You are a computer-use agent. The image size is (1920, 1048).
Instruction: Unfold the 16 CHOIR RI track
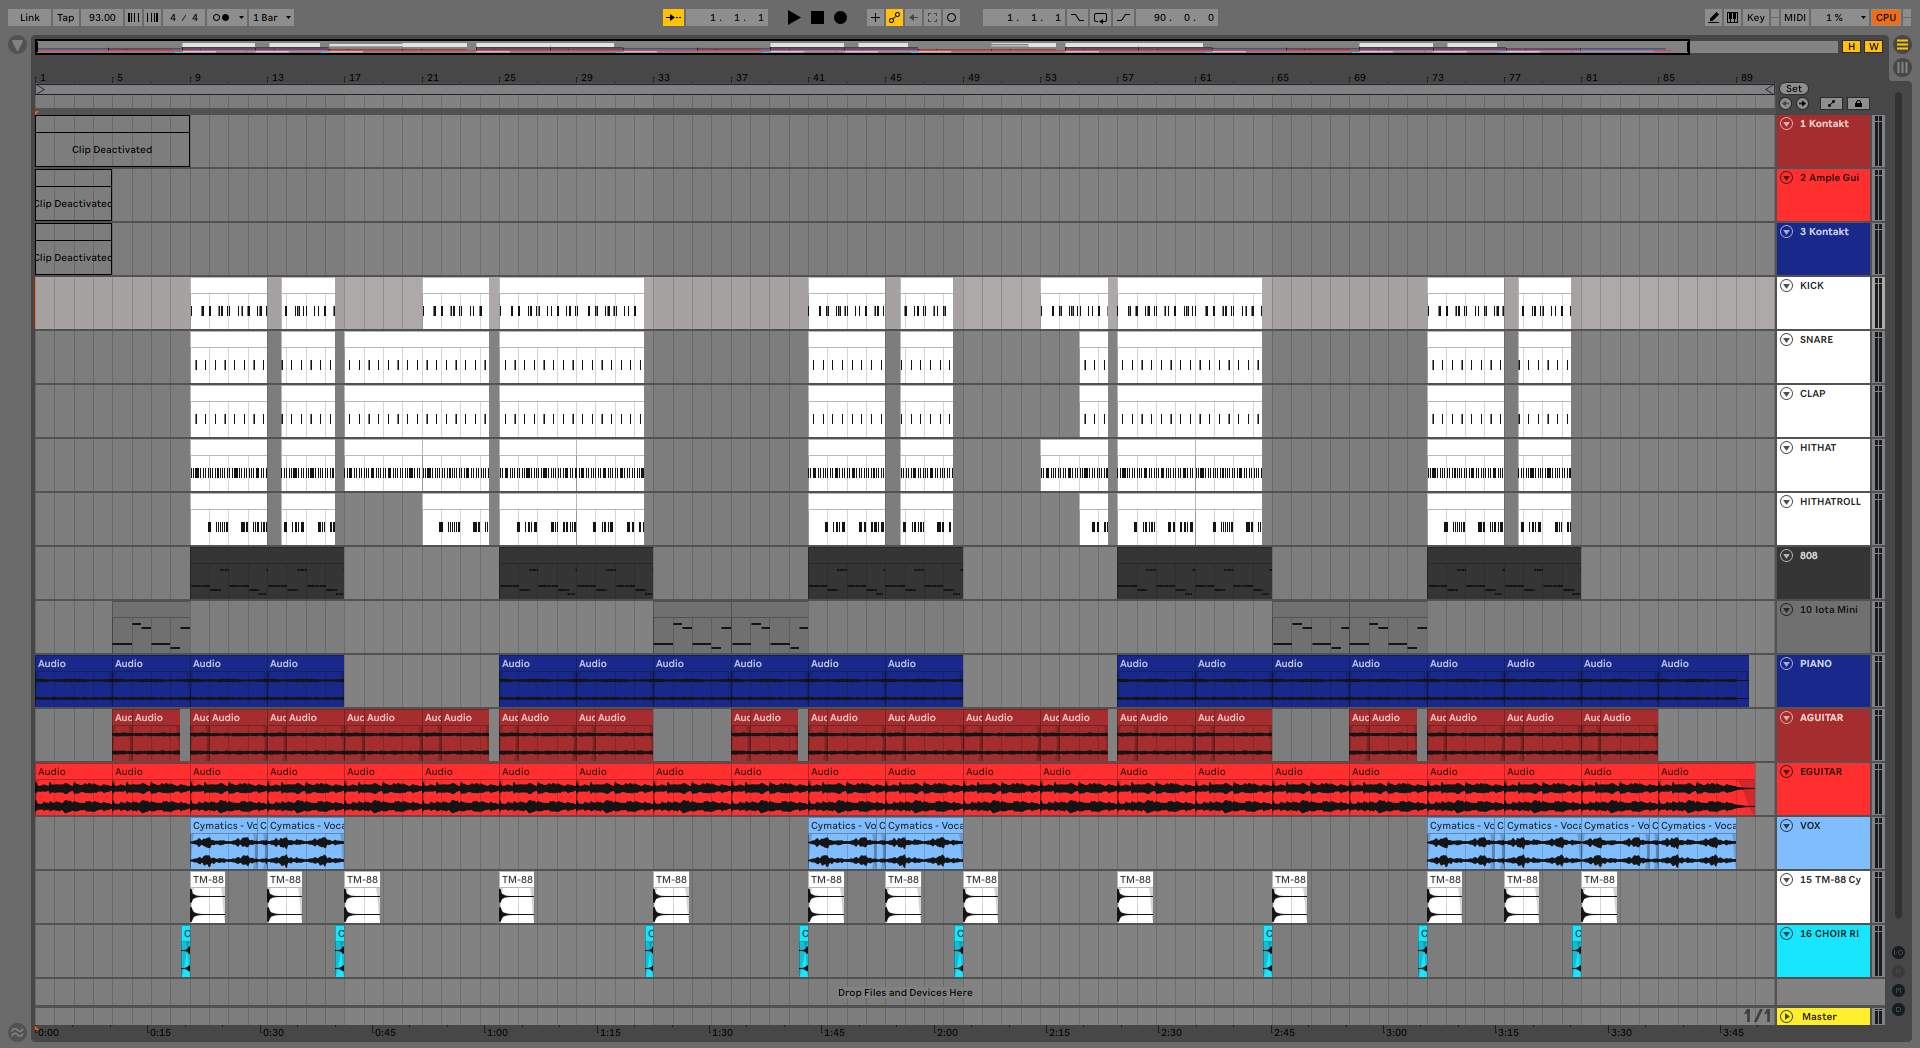click(x=1786, y=934)
